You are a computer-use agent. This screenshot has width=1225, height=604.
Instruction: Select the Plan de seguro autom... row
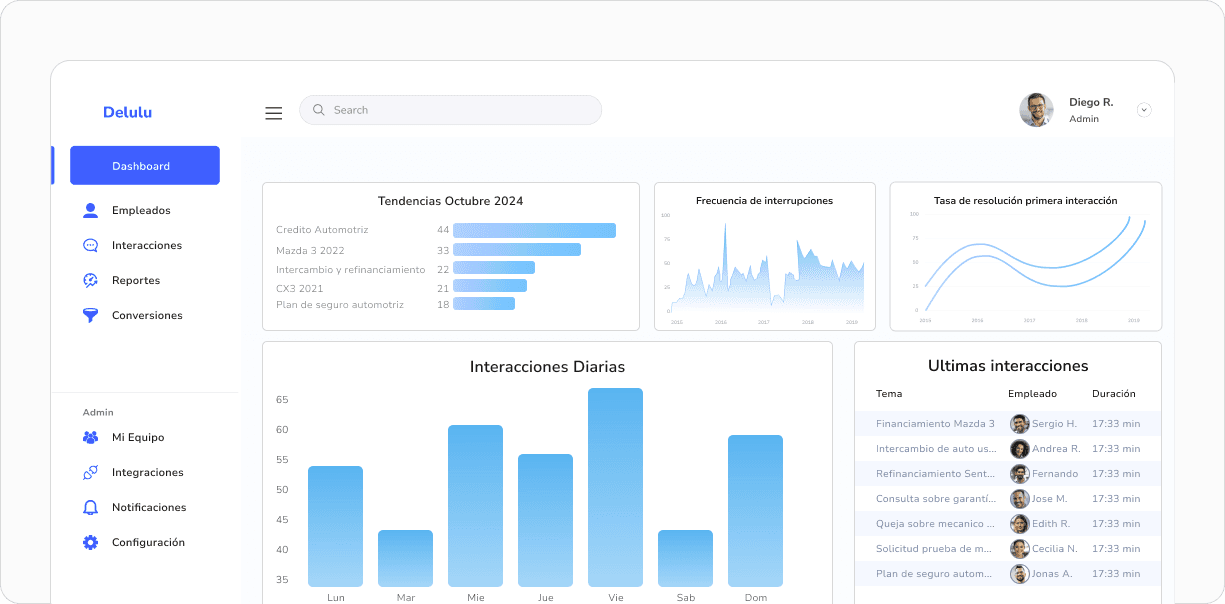pyautogui.click(x=1008, y=574)
